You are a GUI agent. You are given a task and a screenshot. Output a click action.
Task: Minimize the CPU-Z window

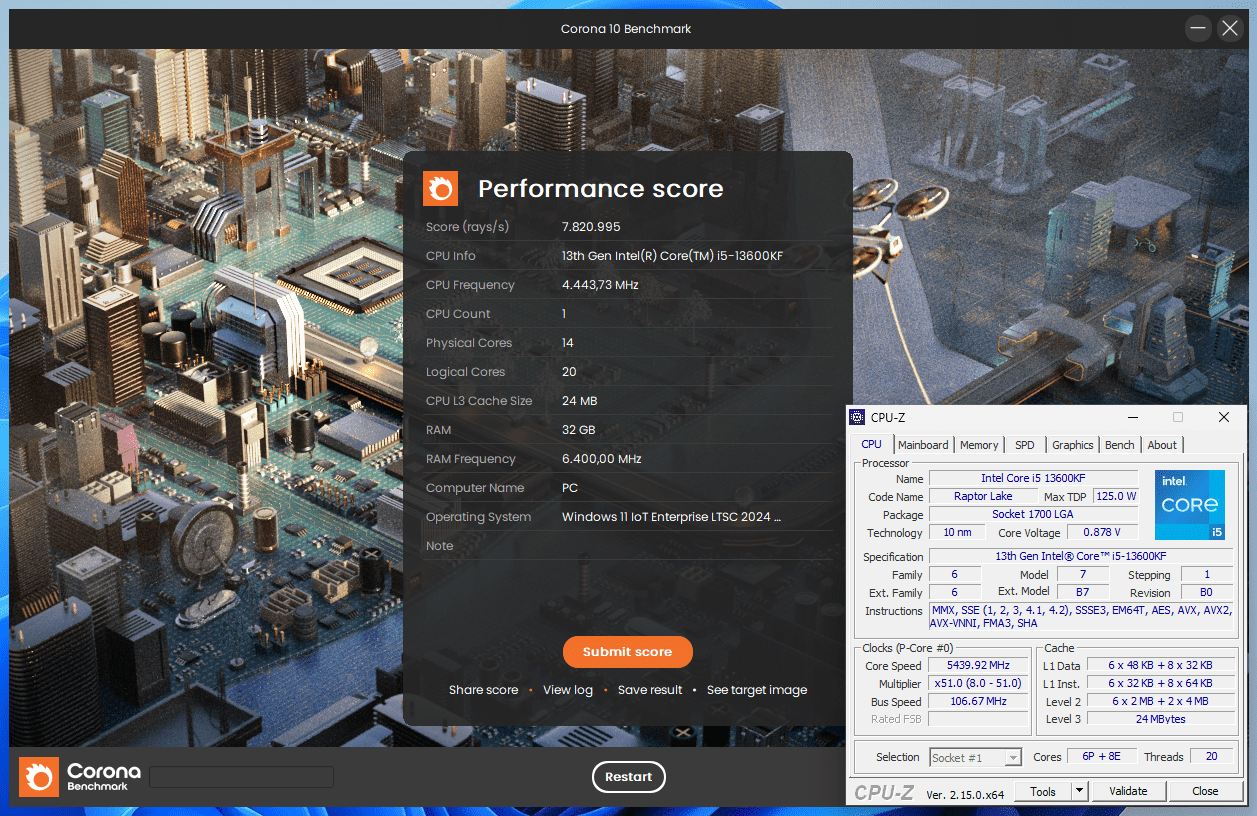(x=1132, y=417)
